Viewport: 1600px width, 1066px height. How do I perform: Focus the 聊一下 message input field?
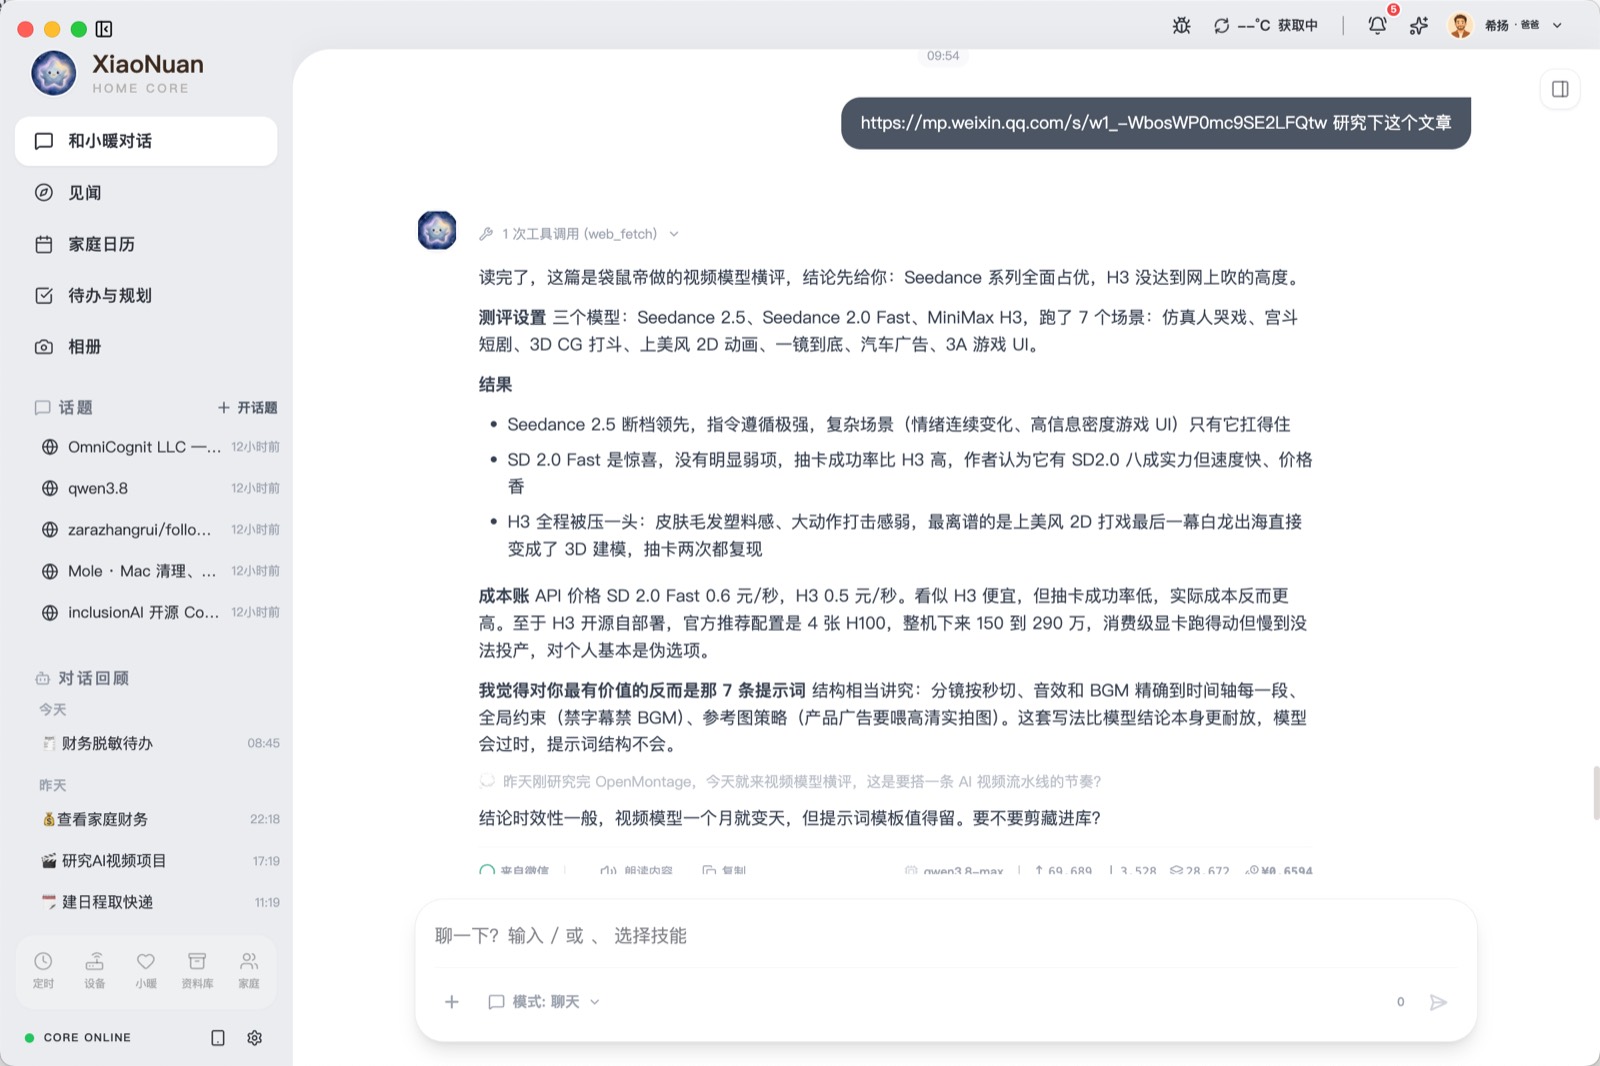[x=946, y=936]
